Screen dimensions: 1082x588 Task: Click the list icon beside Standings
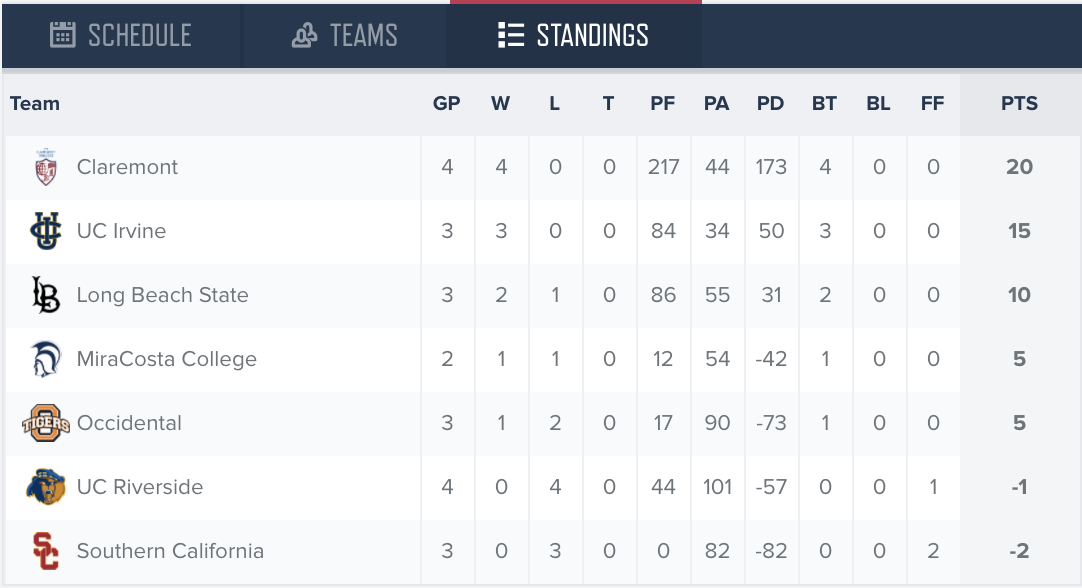tap(511, 35)
